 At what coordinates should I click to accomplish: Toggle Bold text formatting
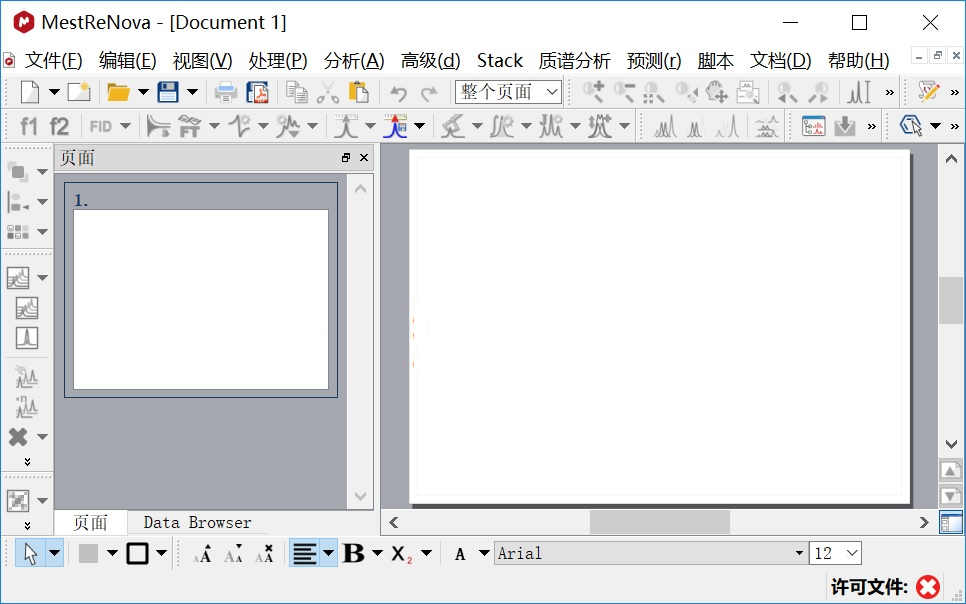(x=353, y=553)
